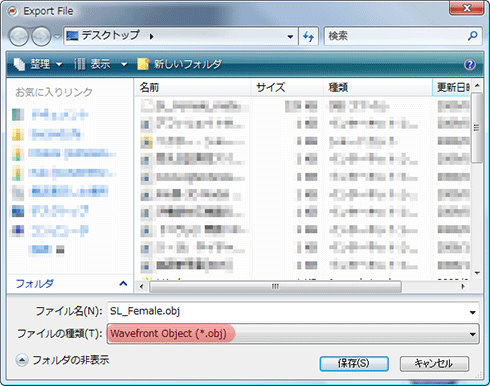
Task: Open the Wavefront Object (*.obj) file type combo
Action: 293,334
